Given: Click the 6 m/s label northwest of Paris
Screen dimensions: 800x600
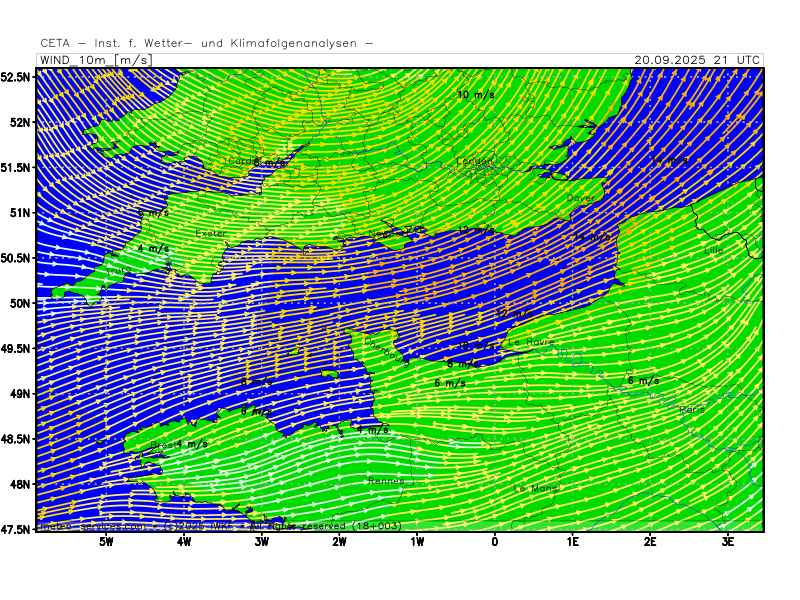Looking at the screenshot, I should 643,381.
